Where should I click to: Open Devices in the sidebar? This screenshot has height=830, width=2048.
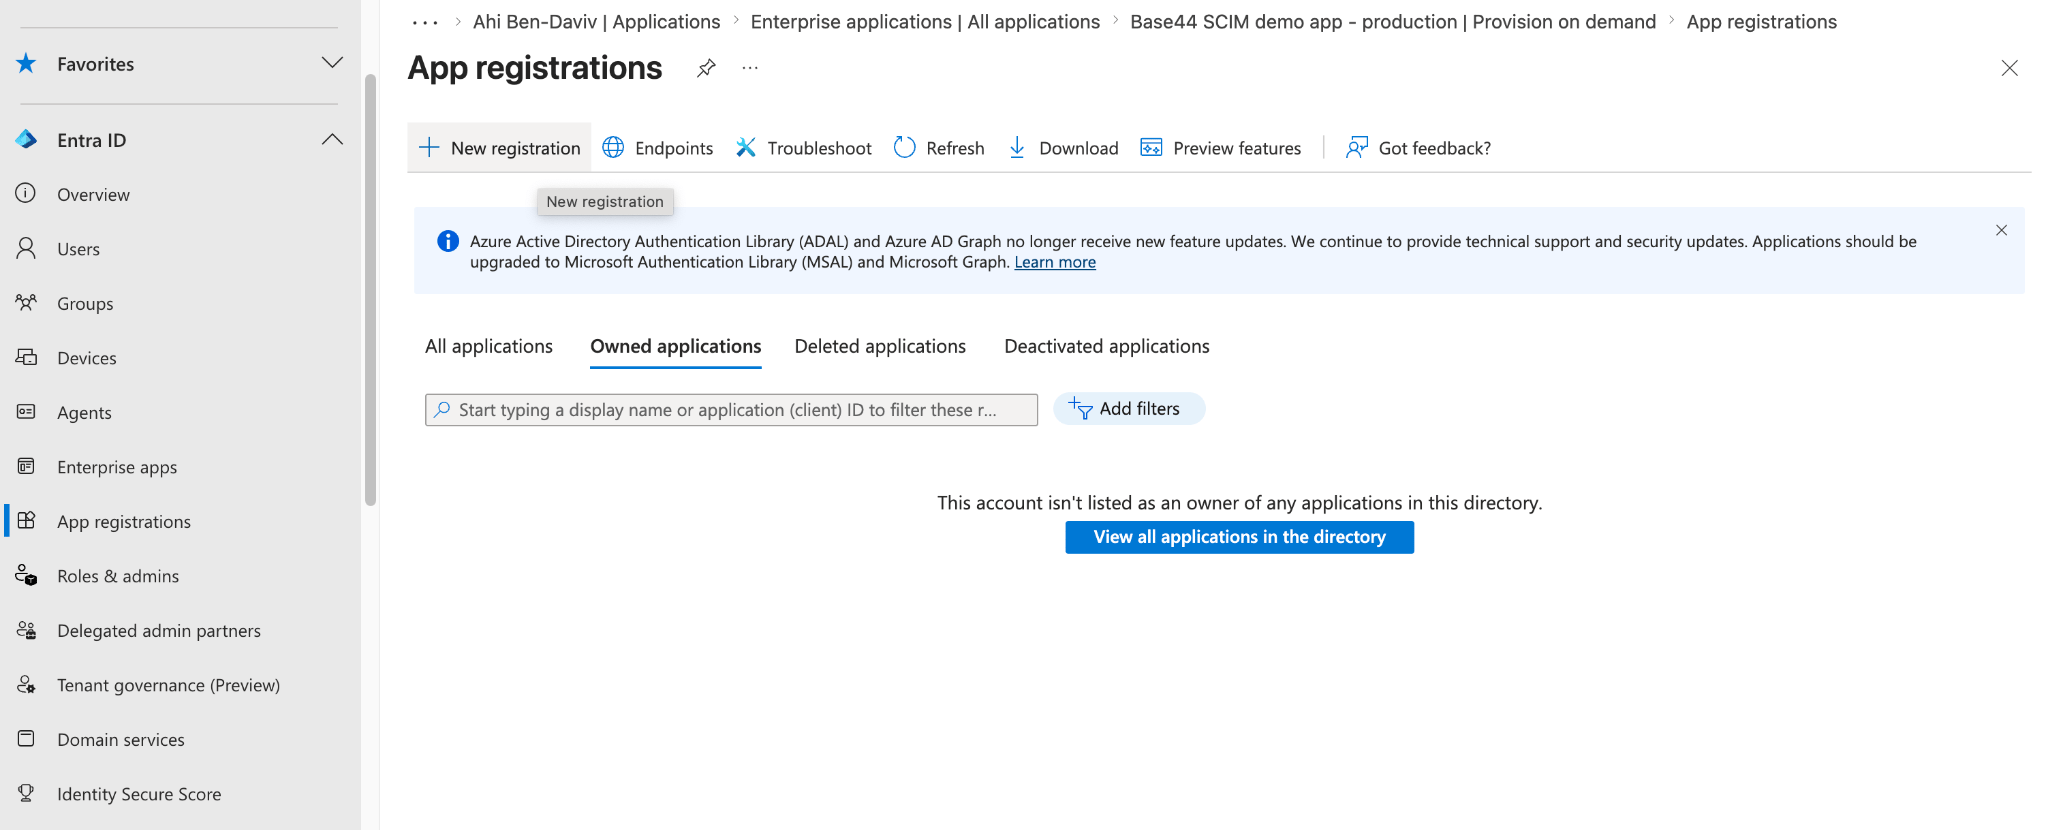87,358
